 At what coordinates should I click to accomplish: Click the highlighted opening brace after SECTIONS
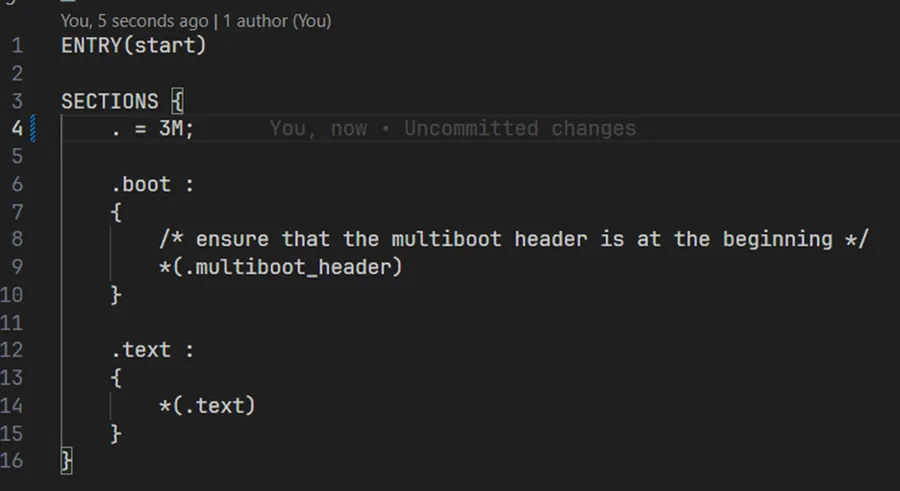coord(177,101)
